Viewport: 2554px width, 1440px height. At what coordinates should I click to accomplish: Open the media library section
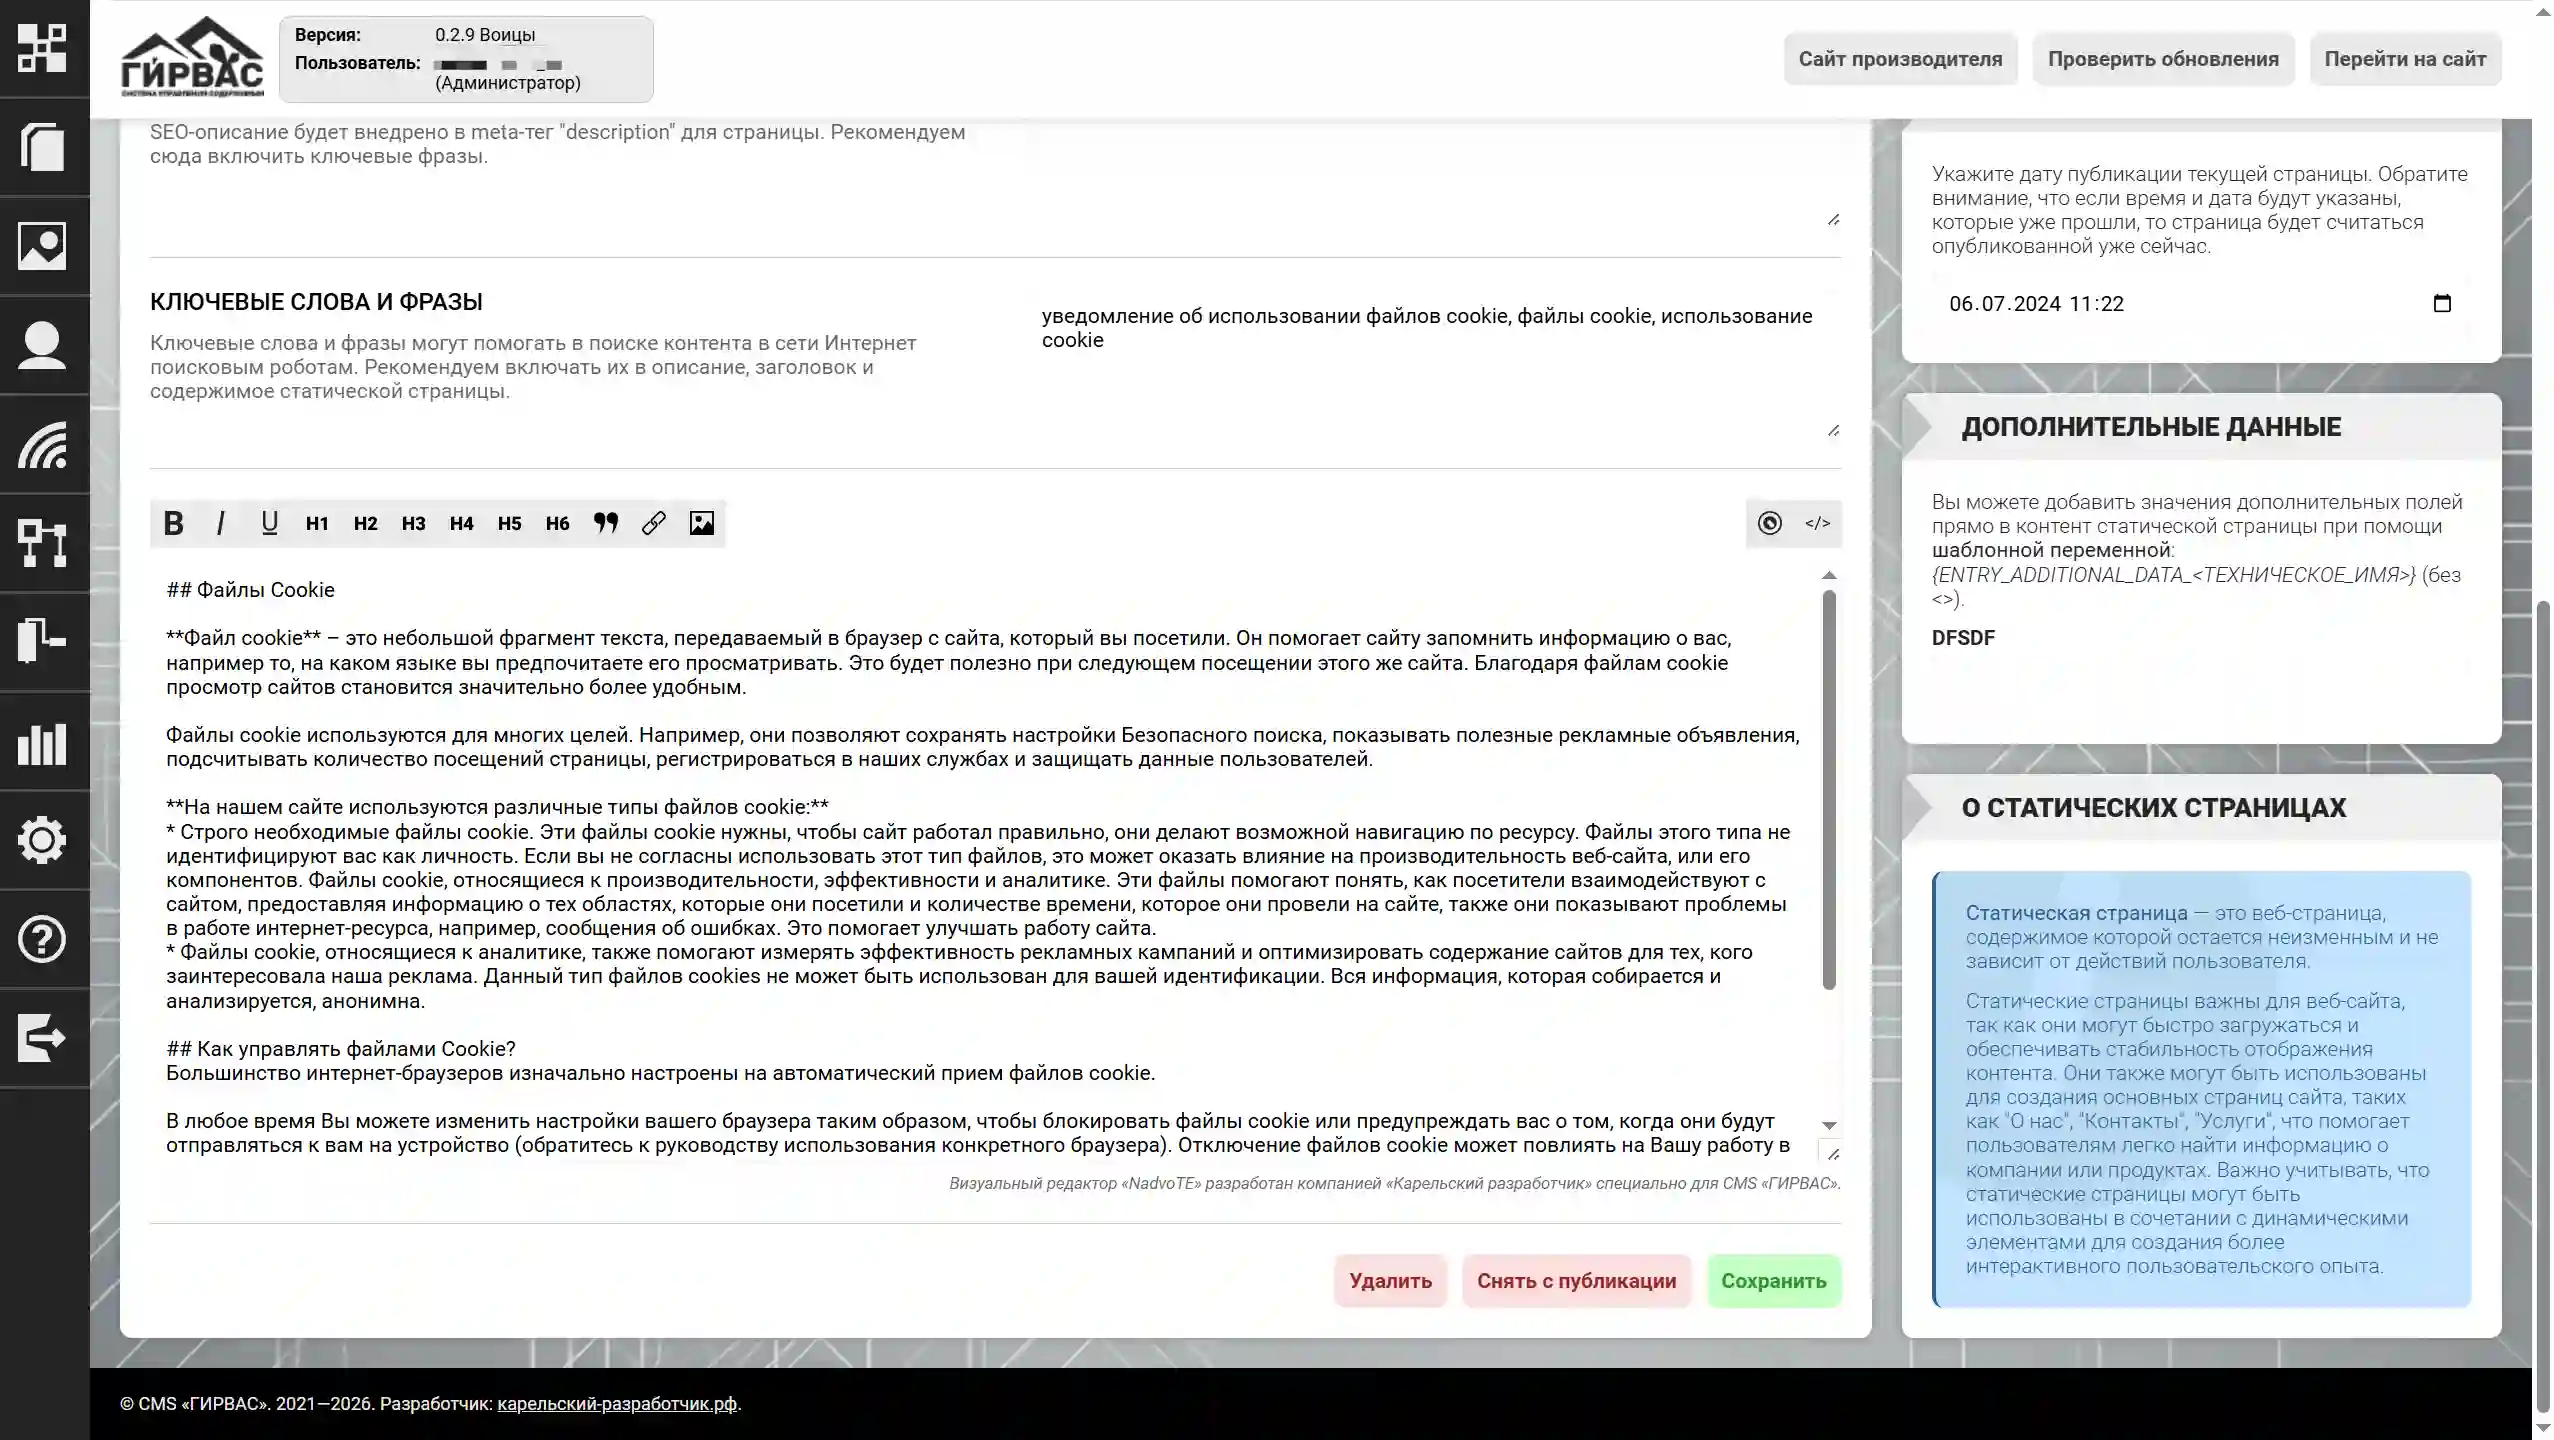(x=44, y=245)
